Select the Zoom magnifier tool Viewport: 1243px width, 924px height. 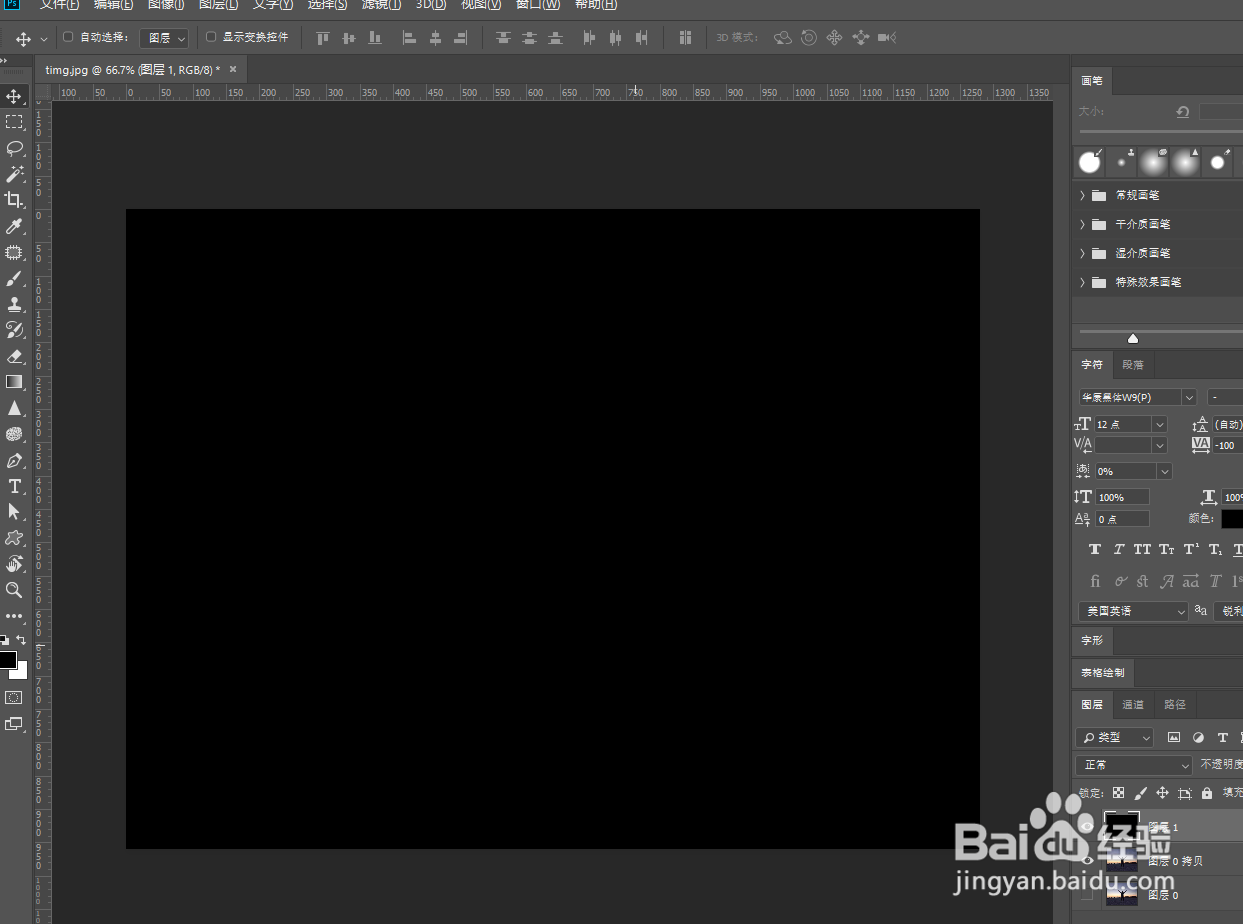click(14, 590)
